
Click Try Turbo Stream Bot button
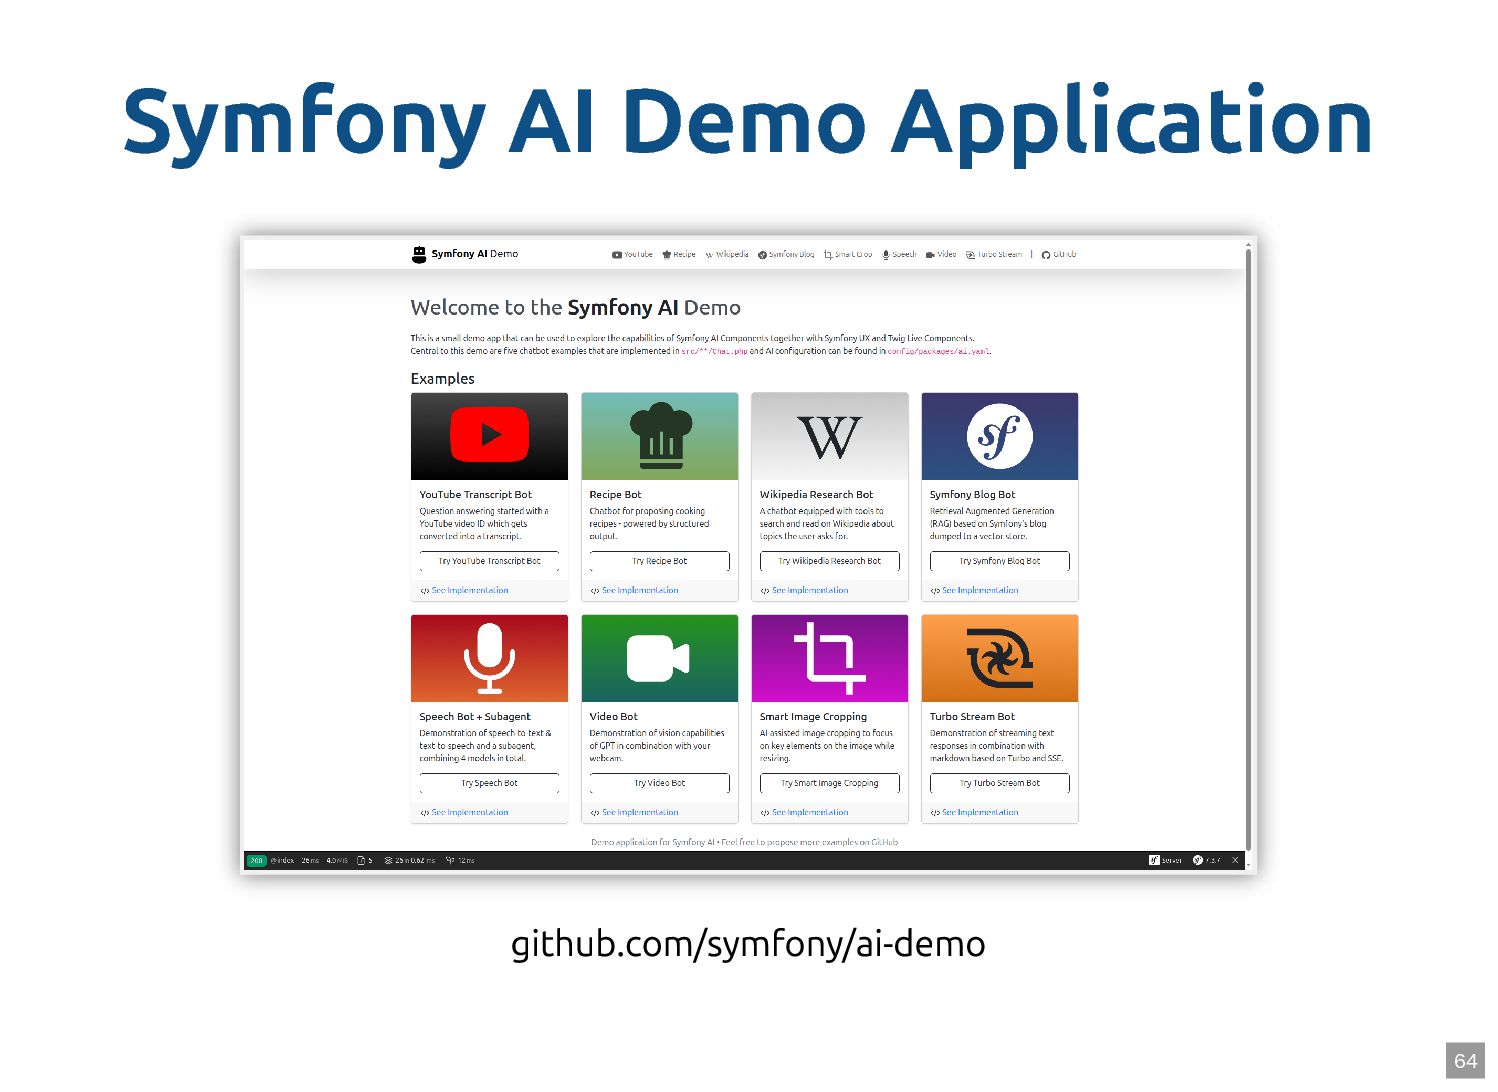pyautogui.click(x=1000, y=784)
